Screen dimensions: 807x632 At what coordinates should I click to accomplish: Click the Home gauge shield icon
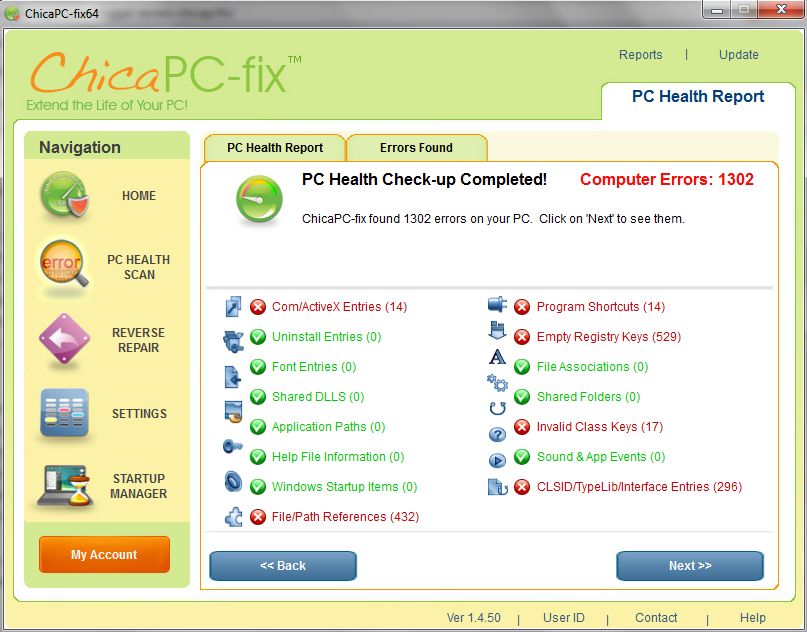tap(64, 195)
